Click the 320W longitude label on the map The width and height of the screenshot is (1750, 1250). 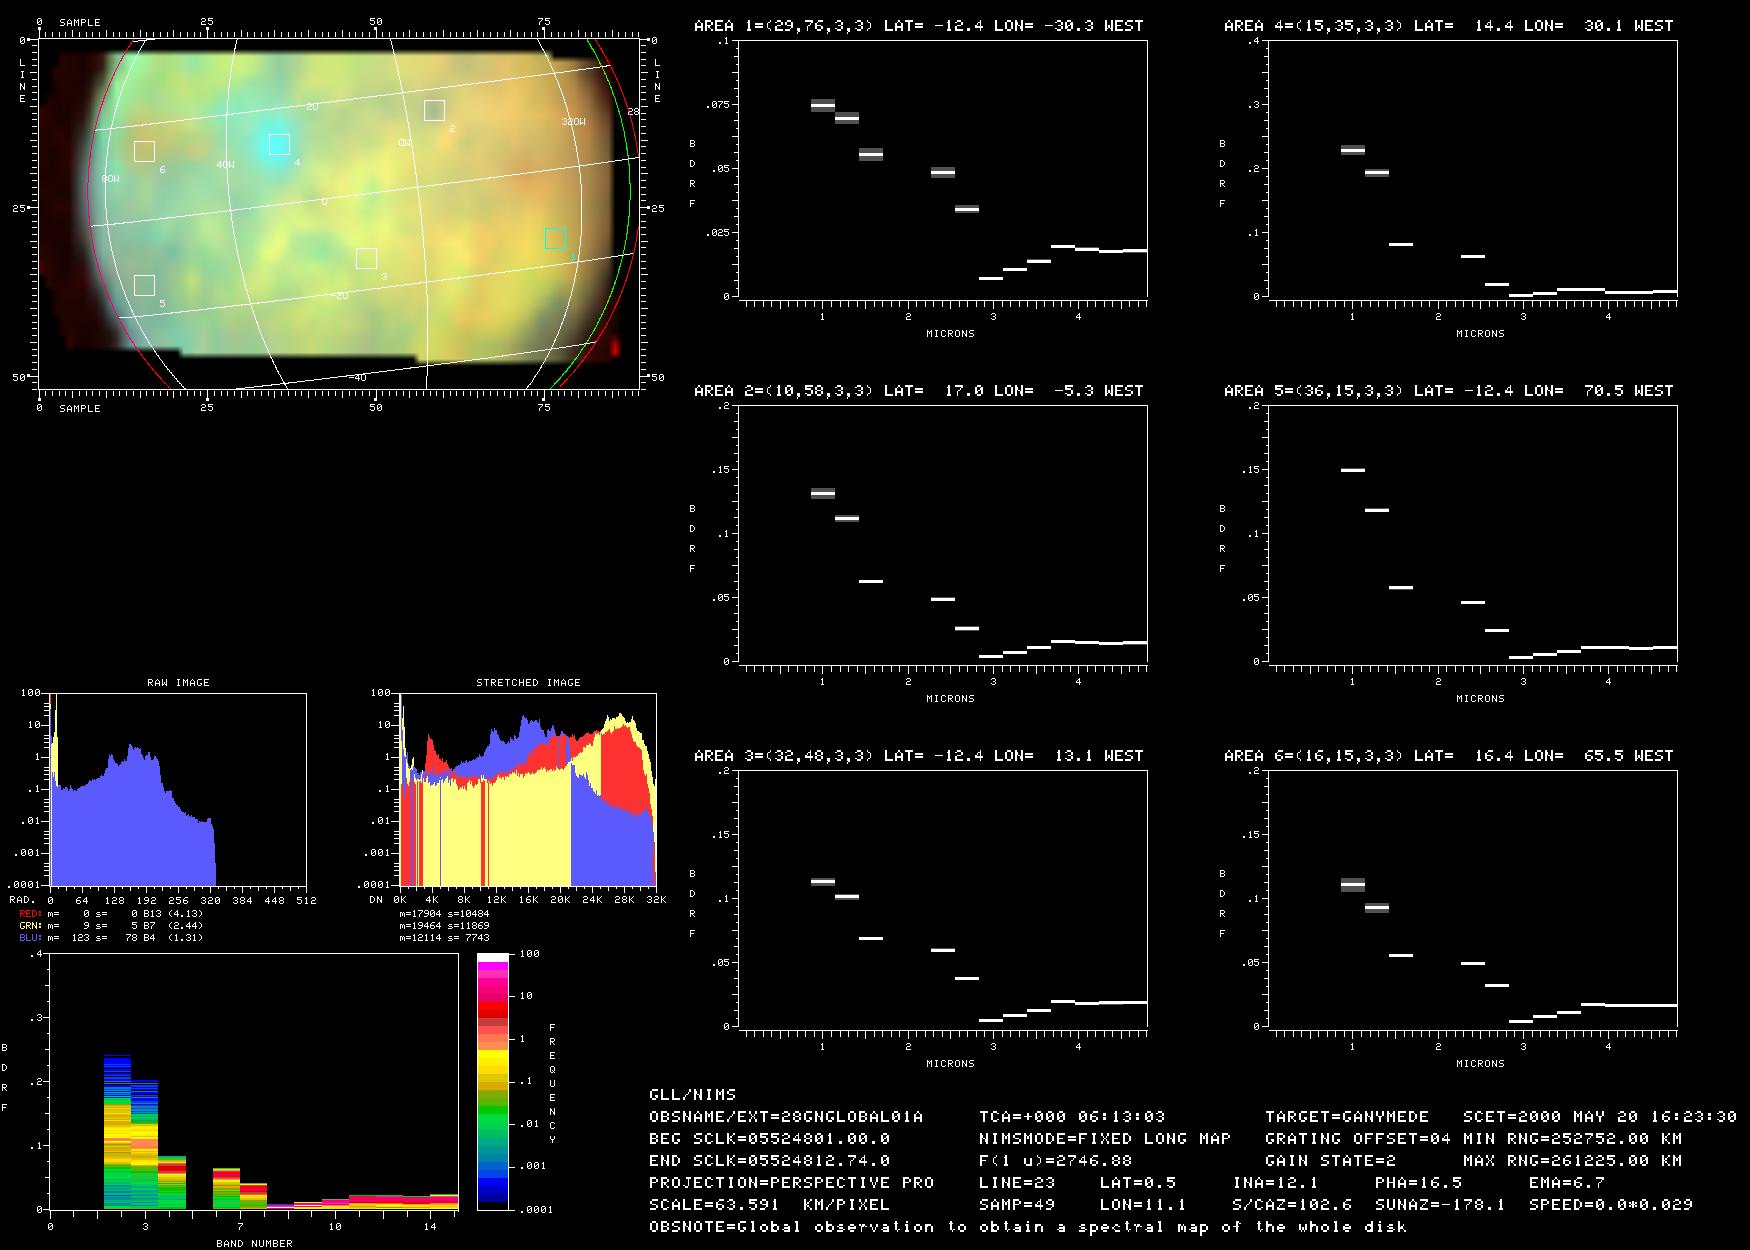coord(573,122)
